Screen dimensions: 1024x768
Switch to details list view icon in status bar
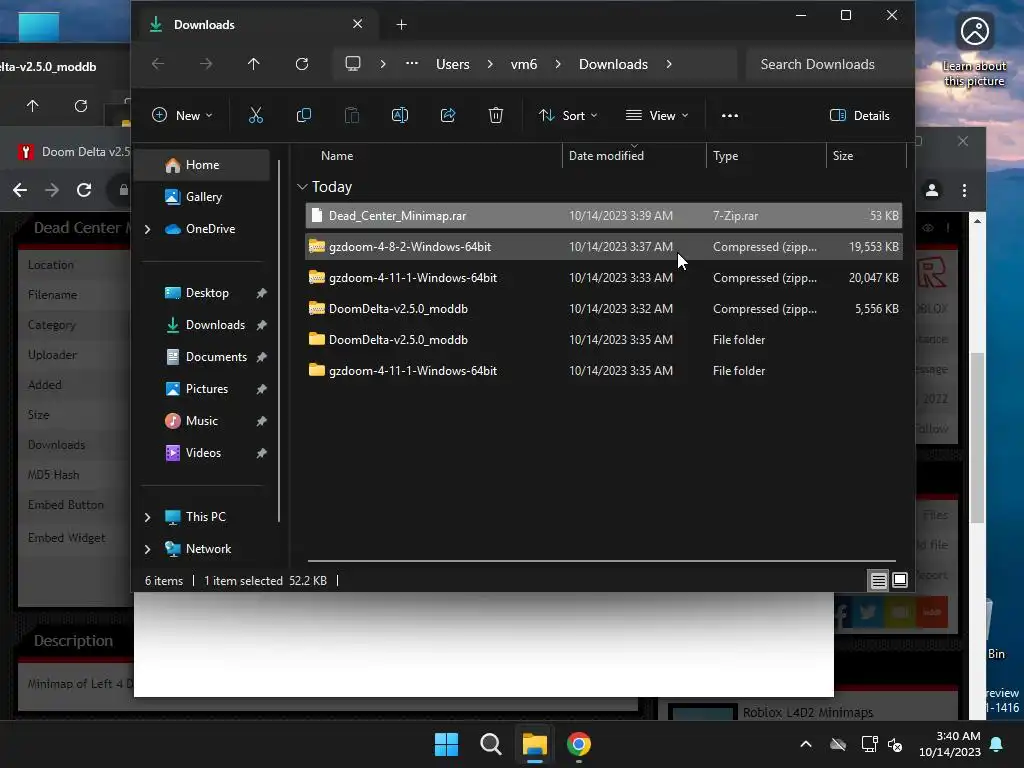[x=878, y=580]
